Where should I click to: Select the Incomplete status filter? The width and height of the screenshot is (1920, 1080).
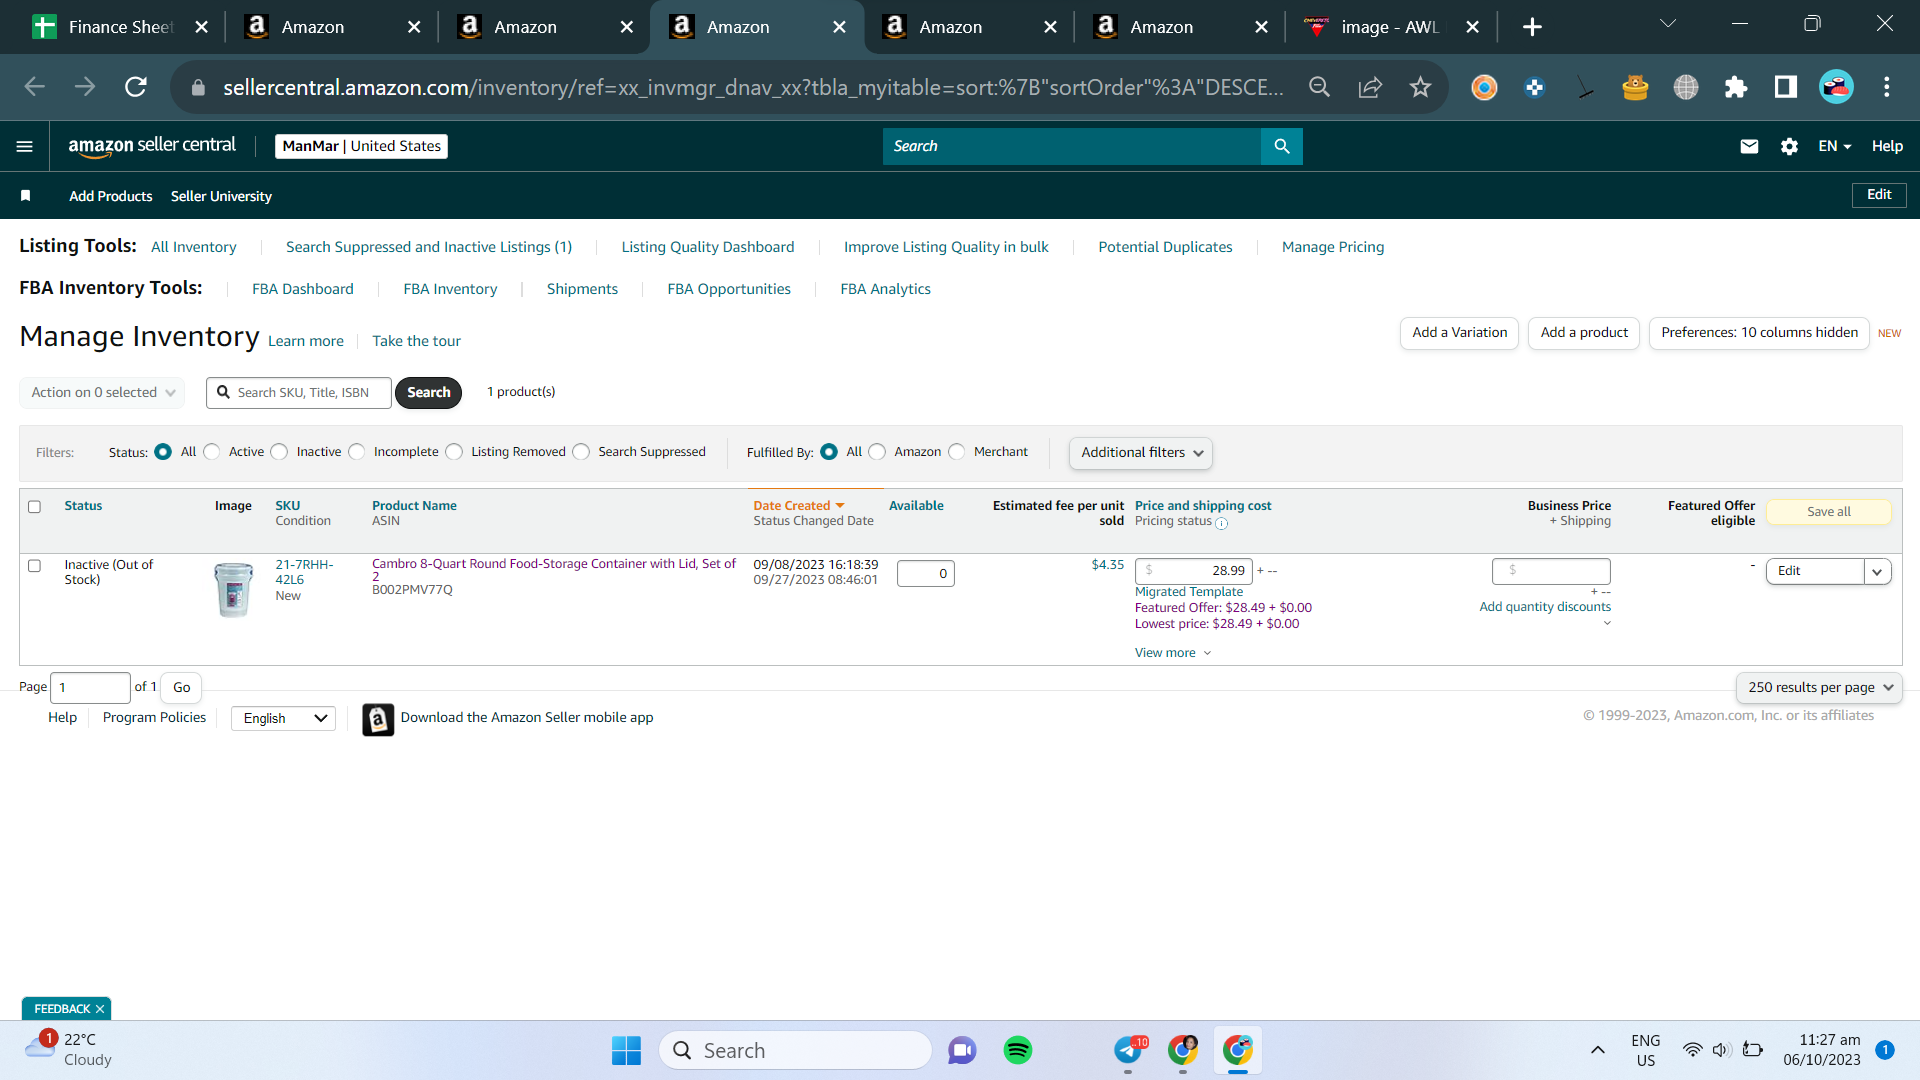357,452
